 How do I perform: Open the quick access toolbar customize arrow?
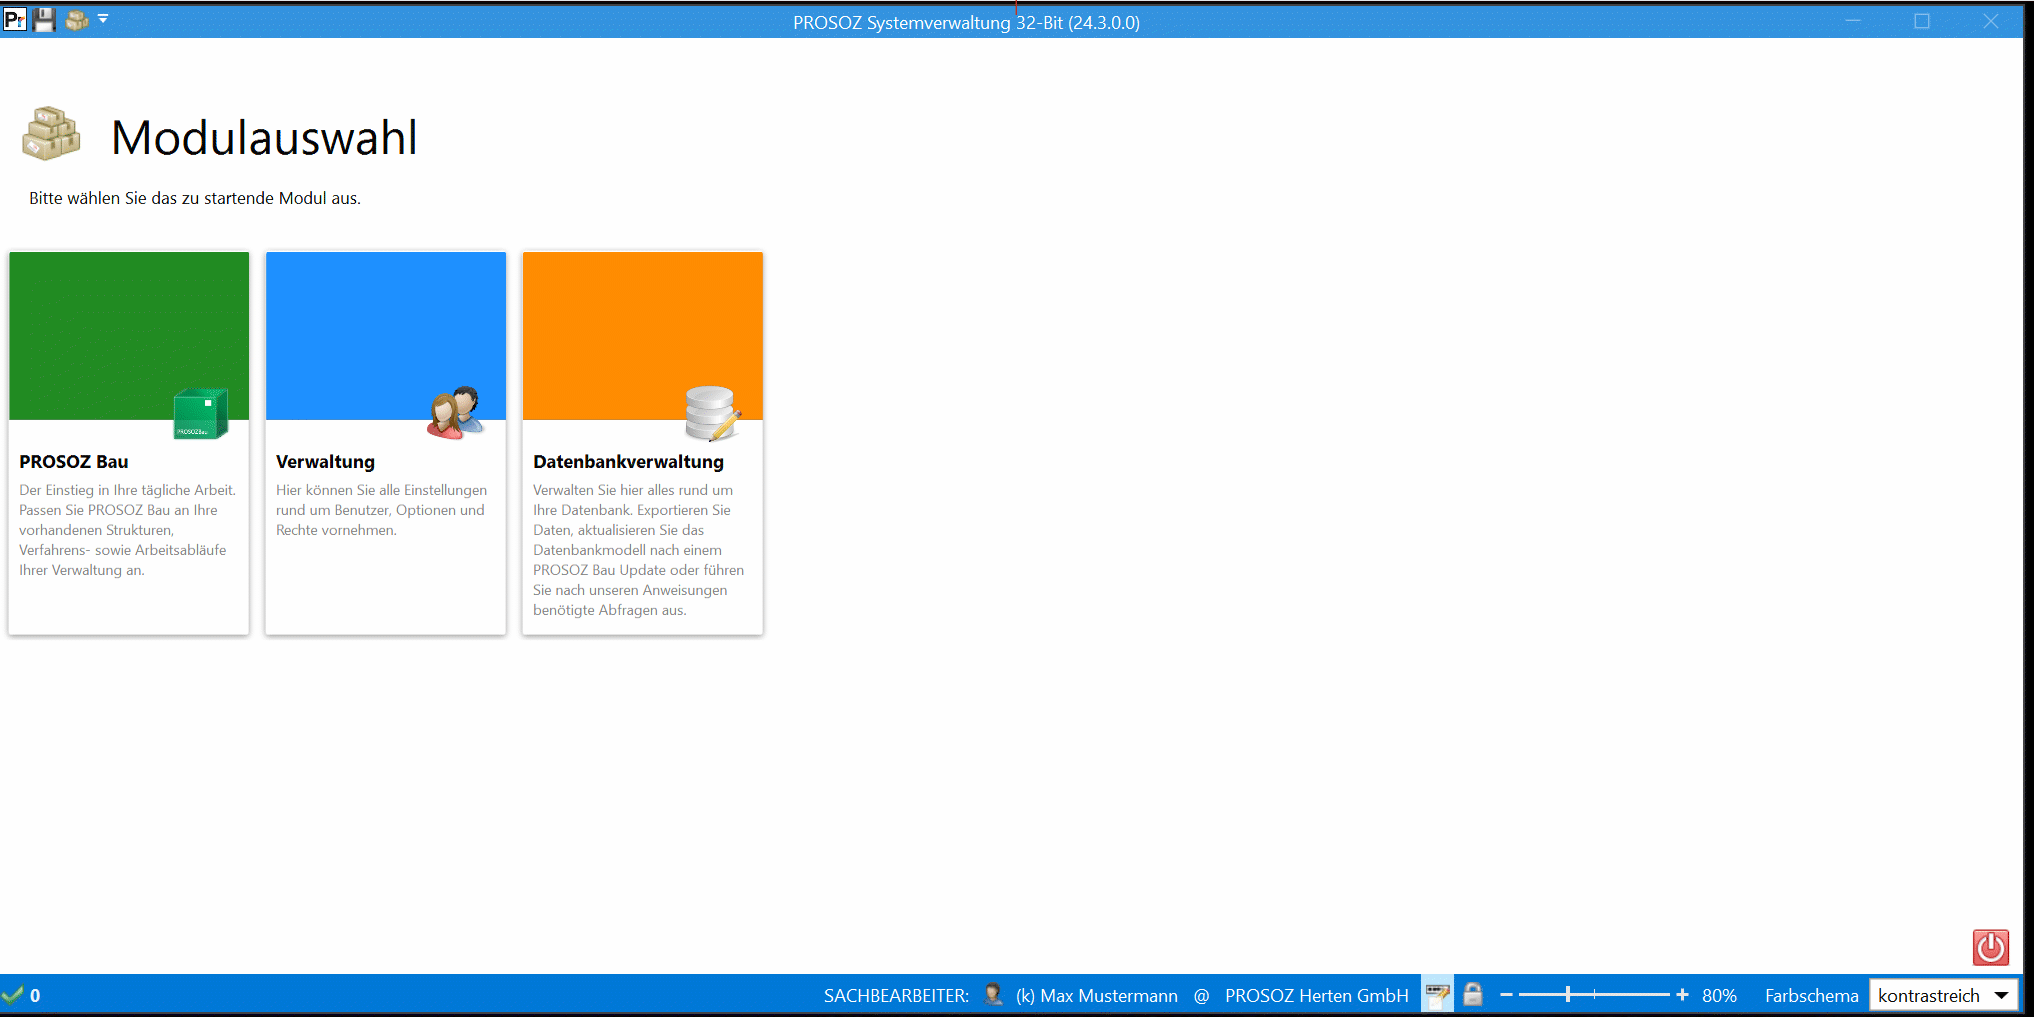103,18
